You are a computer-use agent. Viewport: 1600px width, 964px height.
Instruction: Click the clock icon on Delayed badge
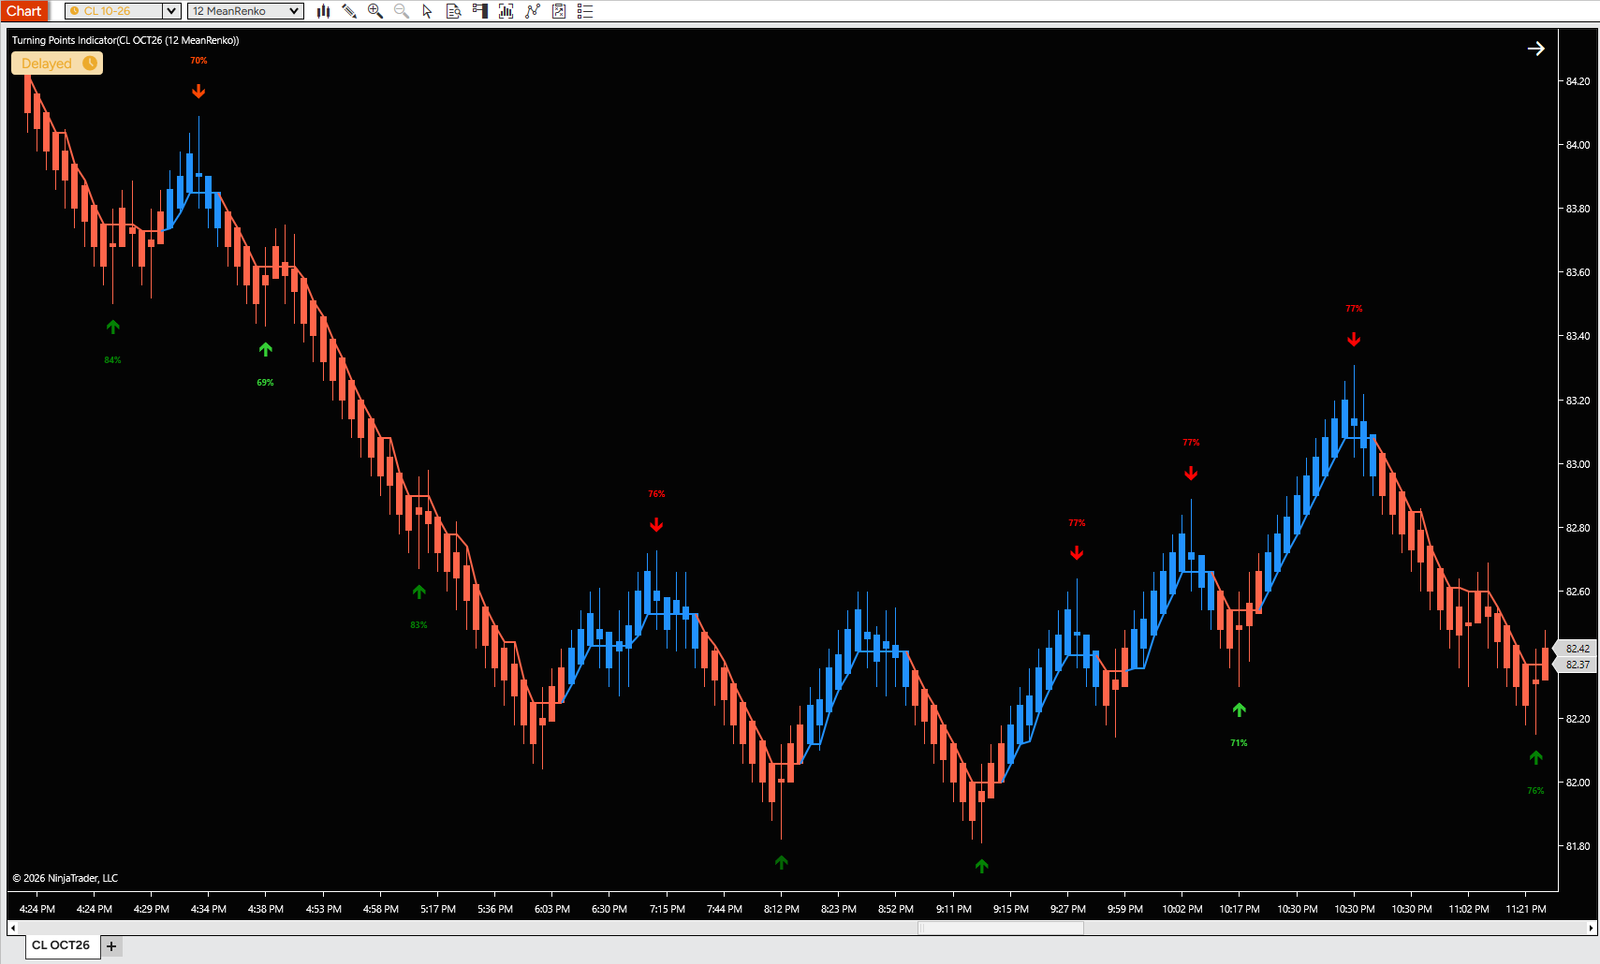pos(90,63)
